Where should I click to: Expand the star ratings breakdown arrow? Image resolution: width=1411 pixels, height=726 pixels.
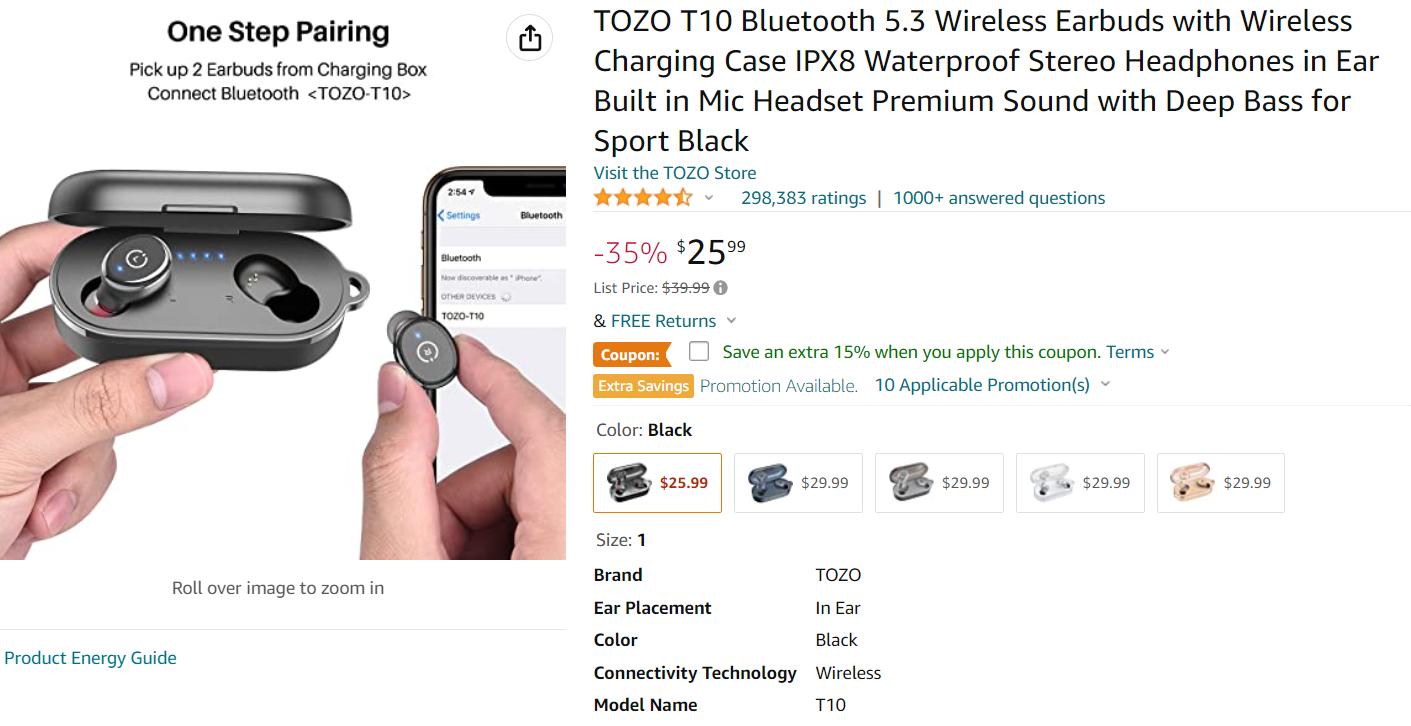[x=709, y=198]
